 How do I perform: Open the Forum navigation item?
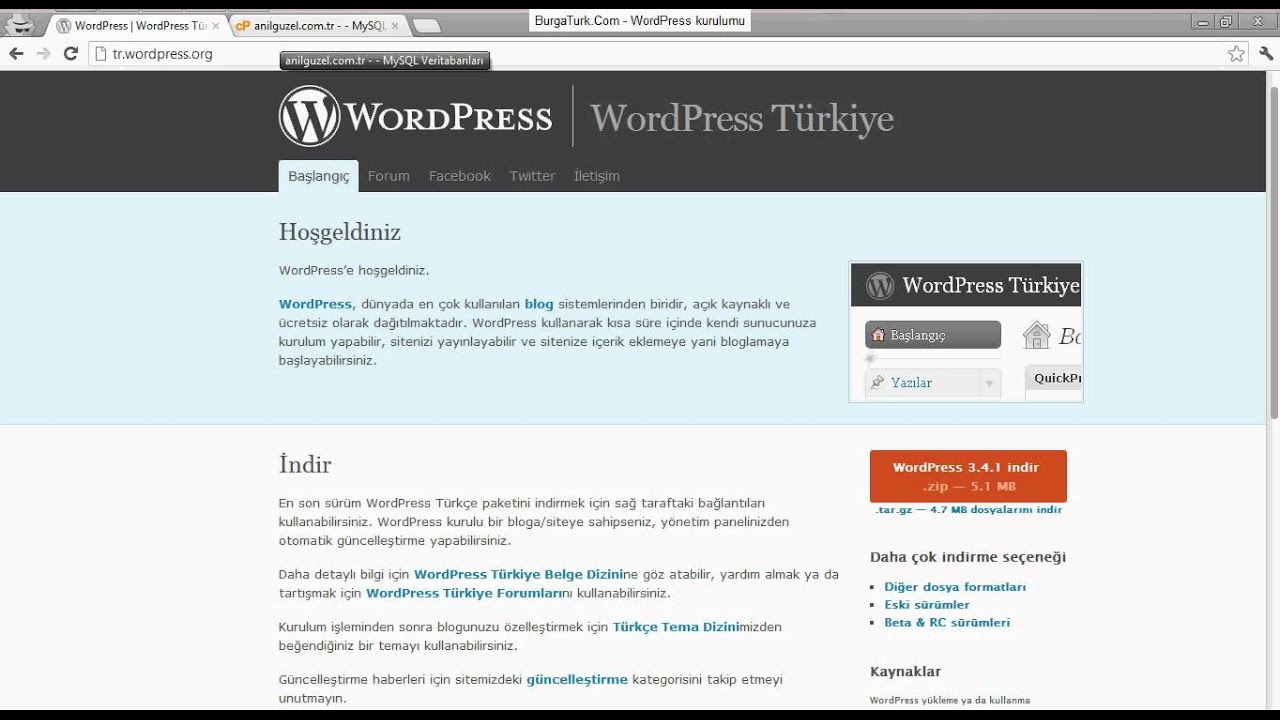pos(389,176)
